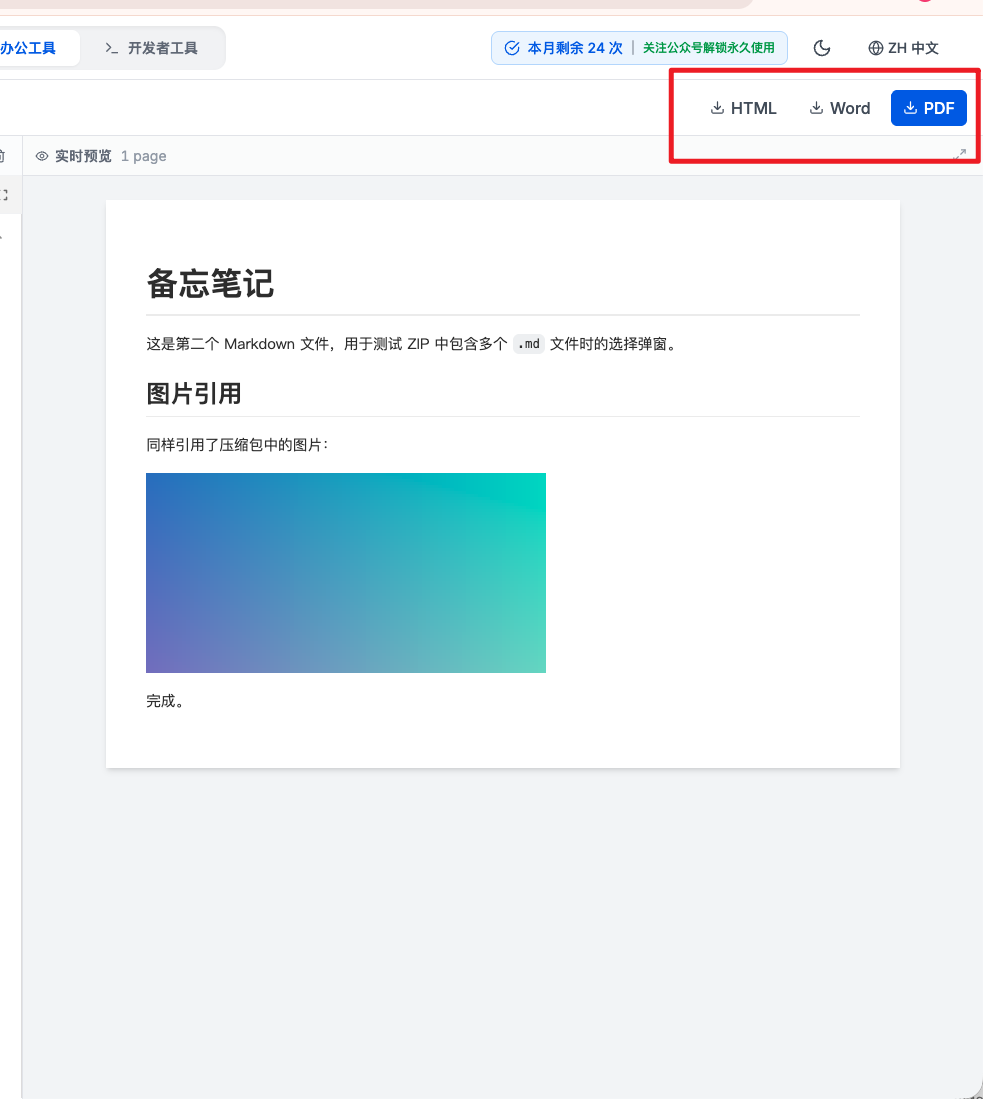The height and width of the screenshot is (1099, 983).
Task: Toggle the eye icon beside 实时预览
Action: (x=41, y=156)
